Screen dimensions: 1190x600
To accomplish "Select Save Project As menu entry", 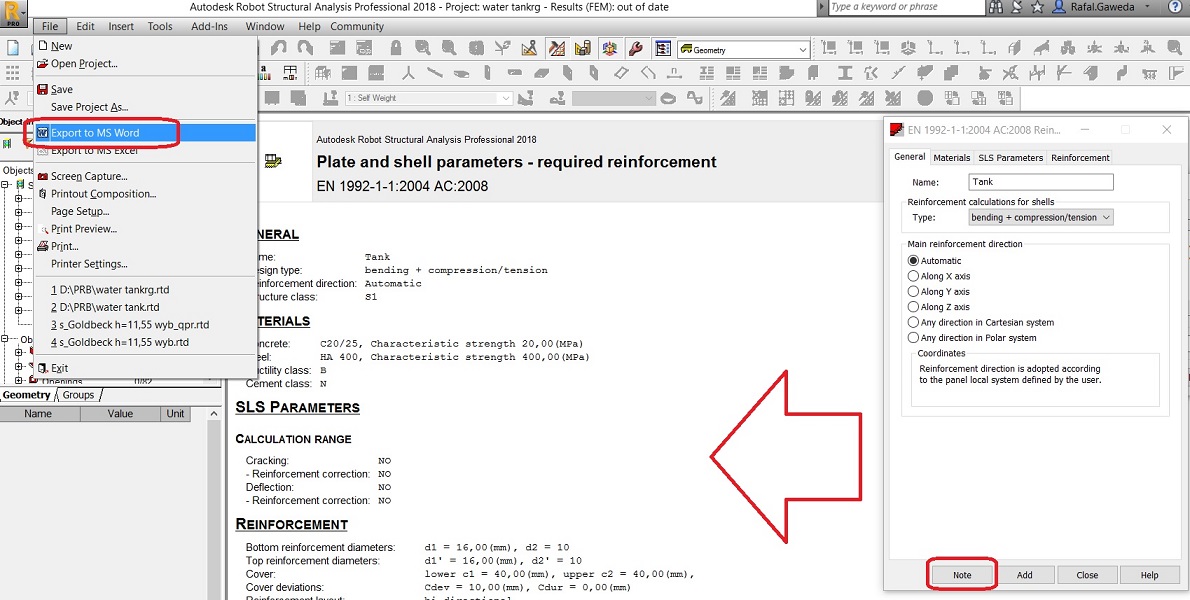I will (144, 107).
